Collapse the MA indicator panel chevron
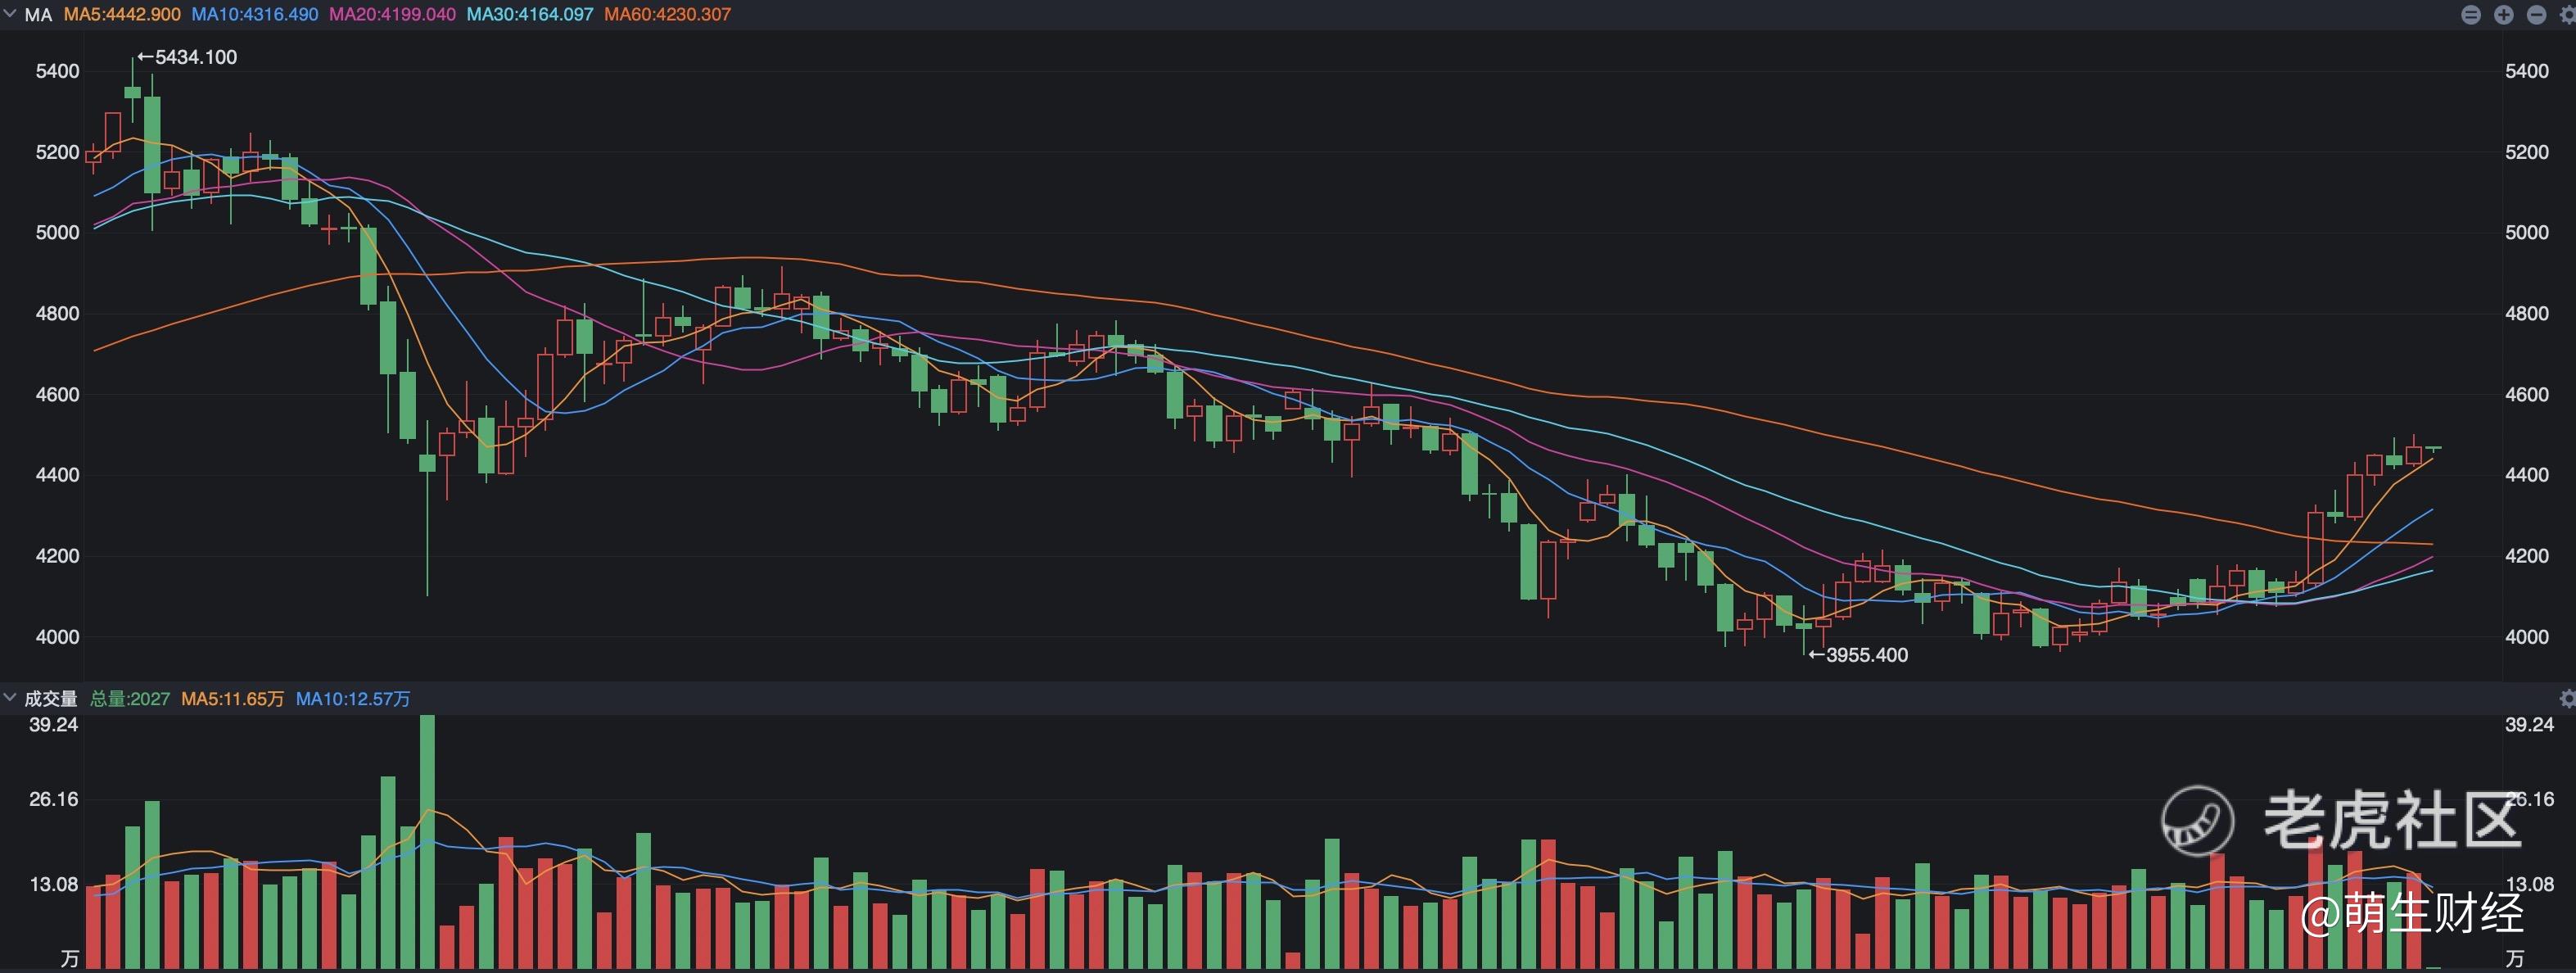This screenshot has width=2576, height=973. click(10, 14)
